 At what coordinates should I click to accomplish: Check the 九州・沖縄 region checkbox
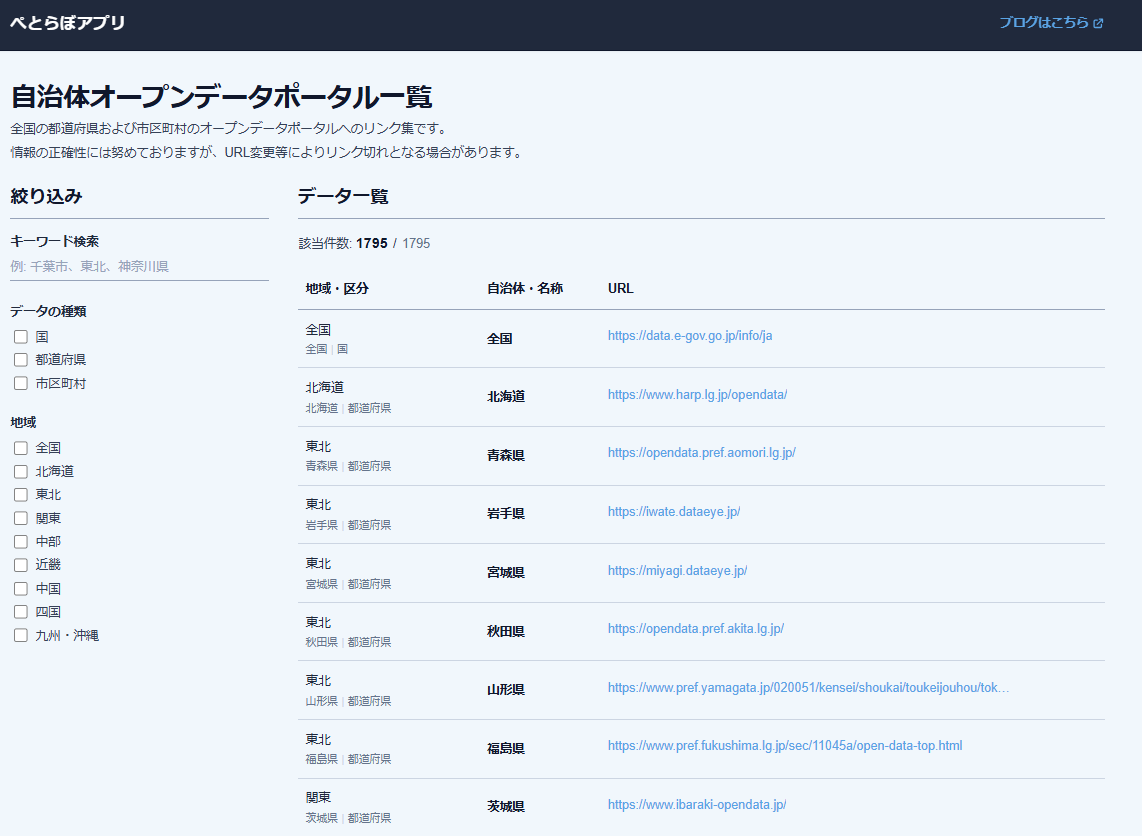point(21,635)
